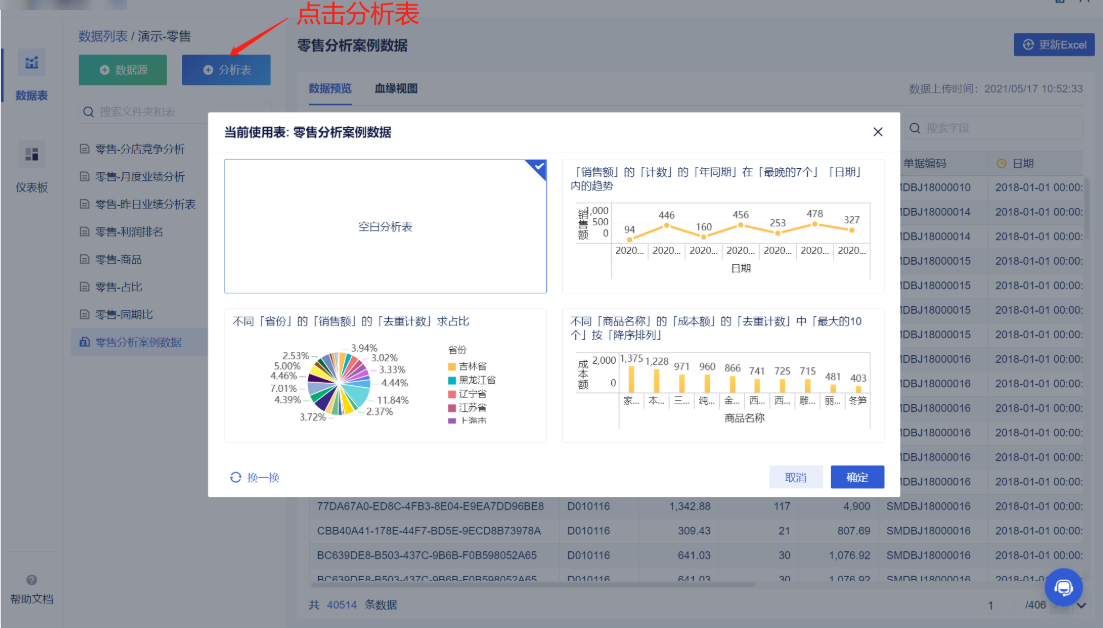Click the 日期 column header
The height and width of the screenshot is (628, 1103).
1023,163
